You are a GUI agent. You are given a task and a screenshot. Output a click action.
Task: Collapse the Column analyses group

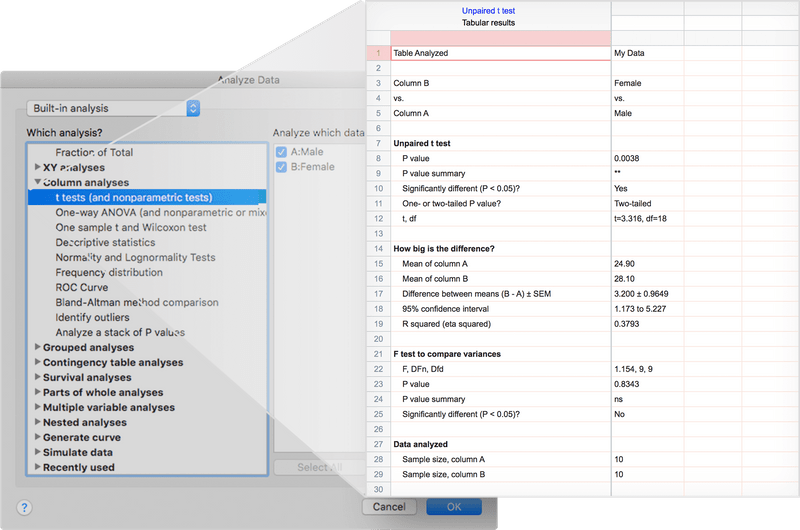[38, 183]
